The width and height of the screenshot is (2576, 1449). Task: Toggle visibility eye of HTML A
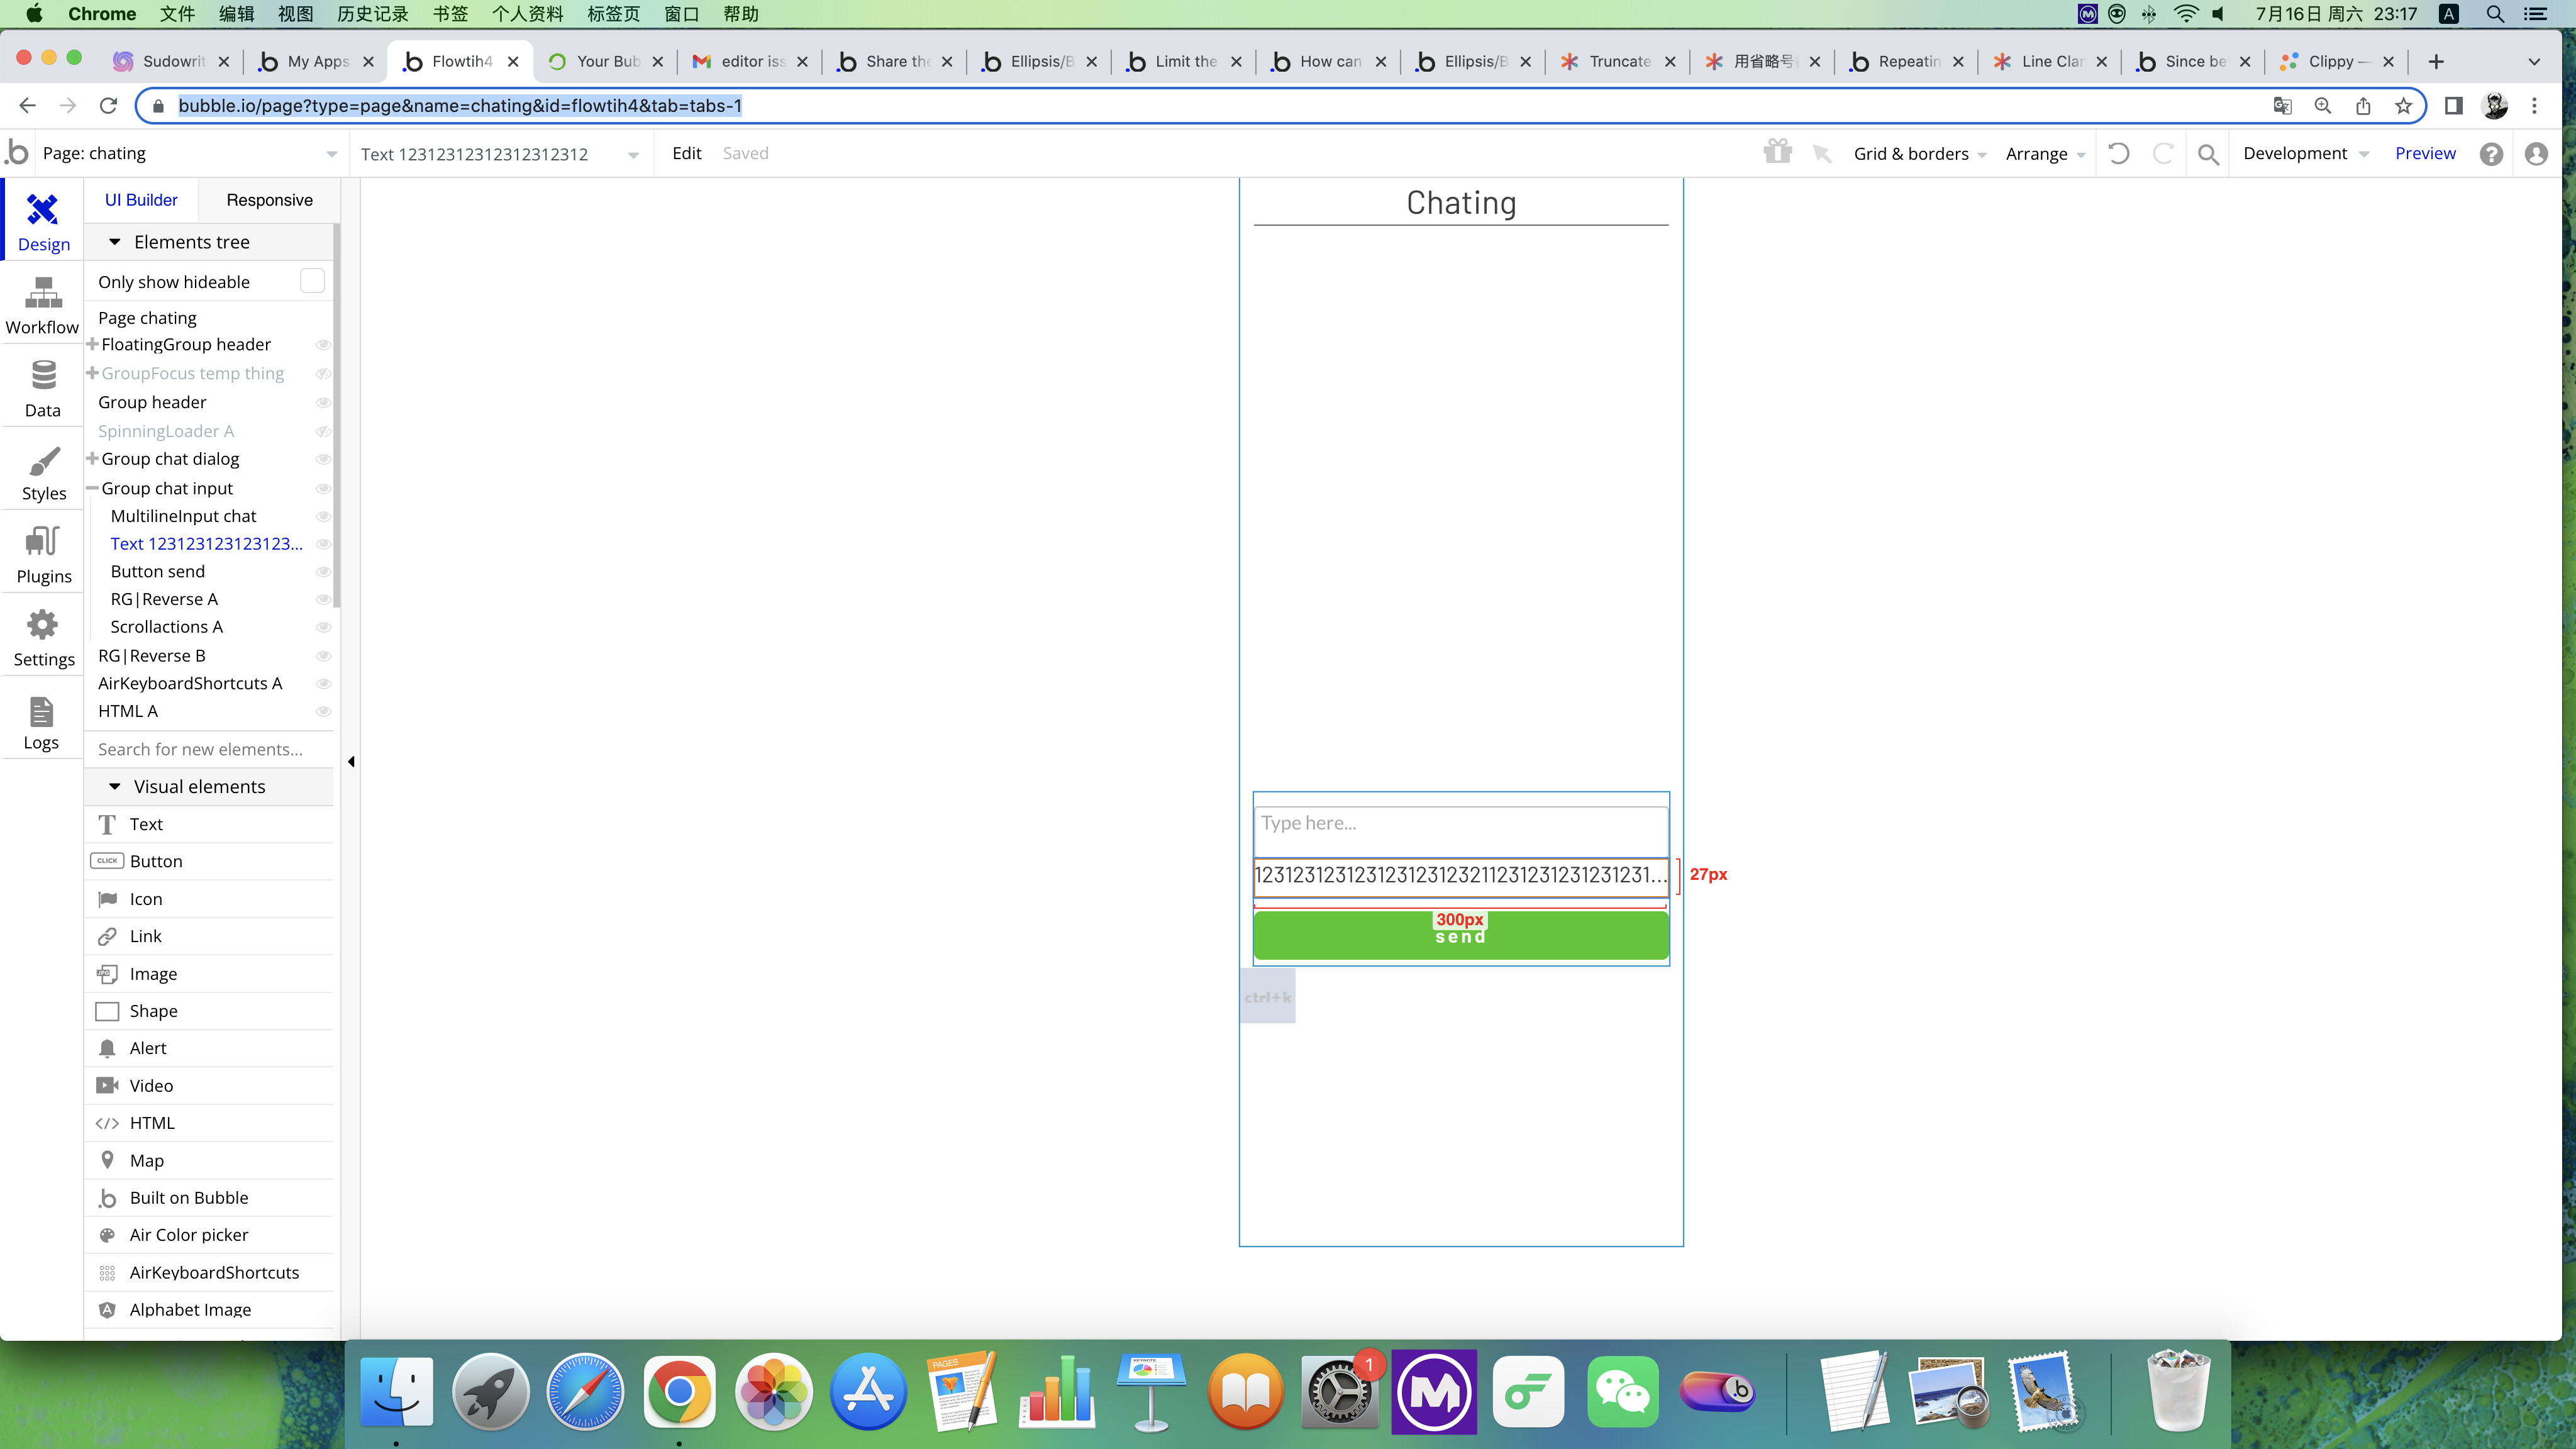(x=323, y=711)
